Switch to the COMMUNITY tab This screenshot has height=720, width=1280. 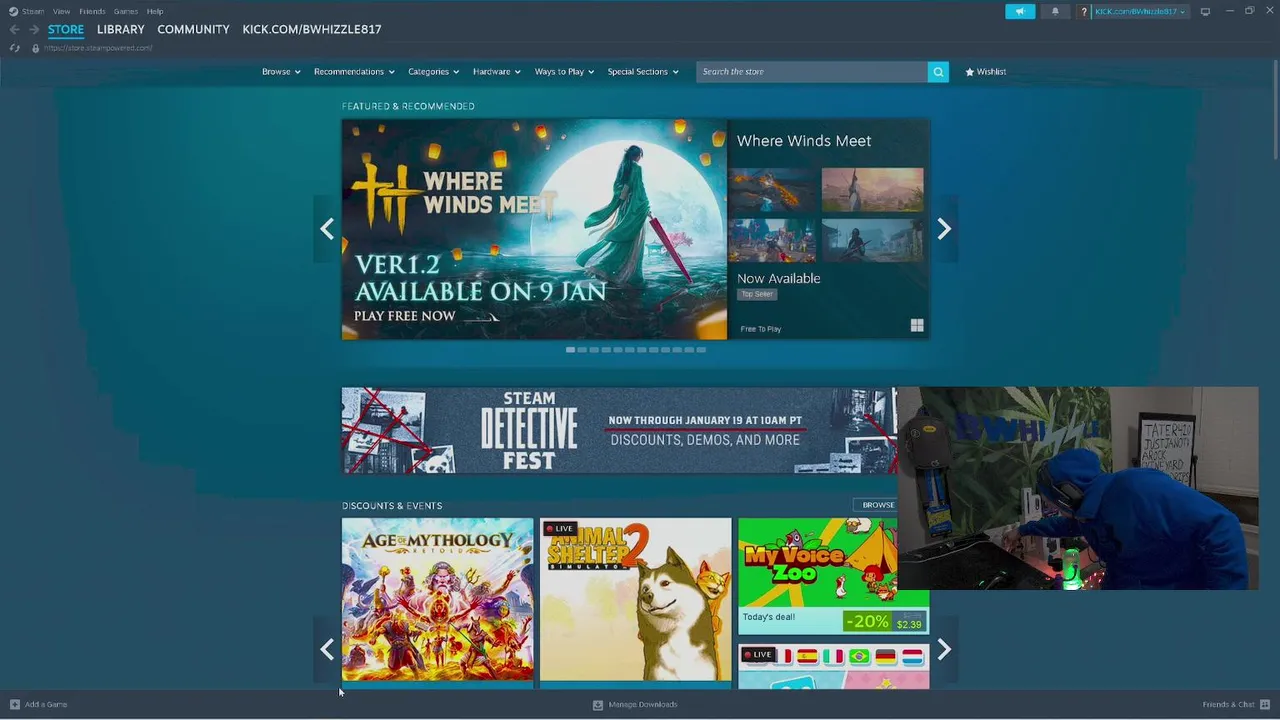point(193,30)
